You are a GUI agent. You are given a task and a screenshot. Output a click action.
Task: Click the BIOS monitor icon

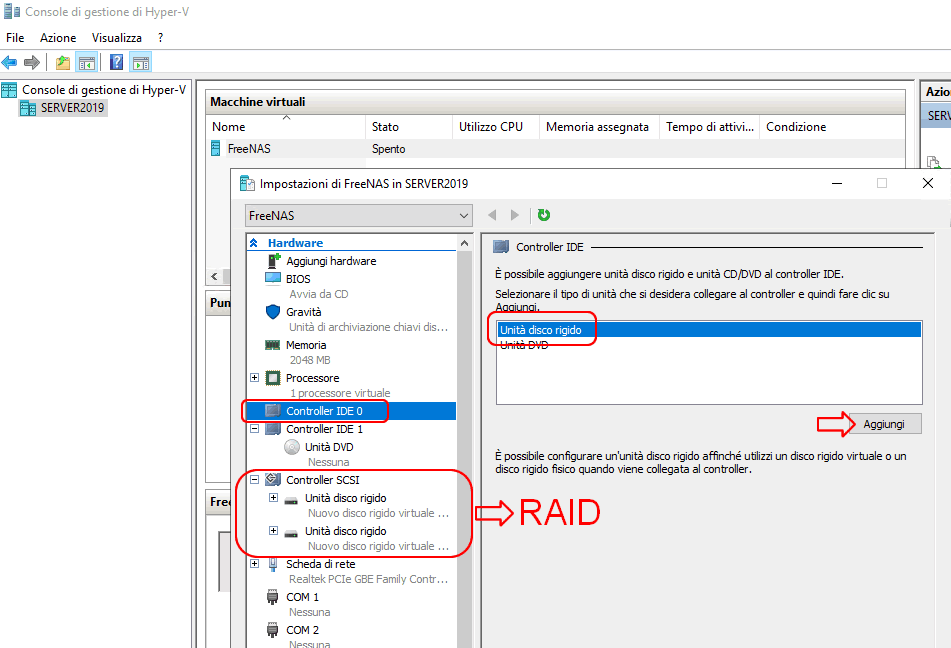pos(273,278)
